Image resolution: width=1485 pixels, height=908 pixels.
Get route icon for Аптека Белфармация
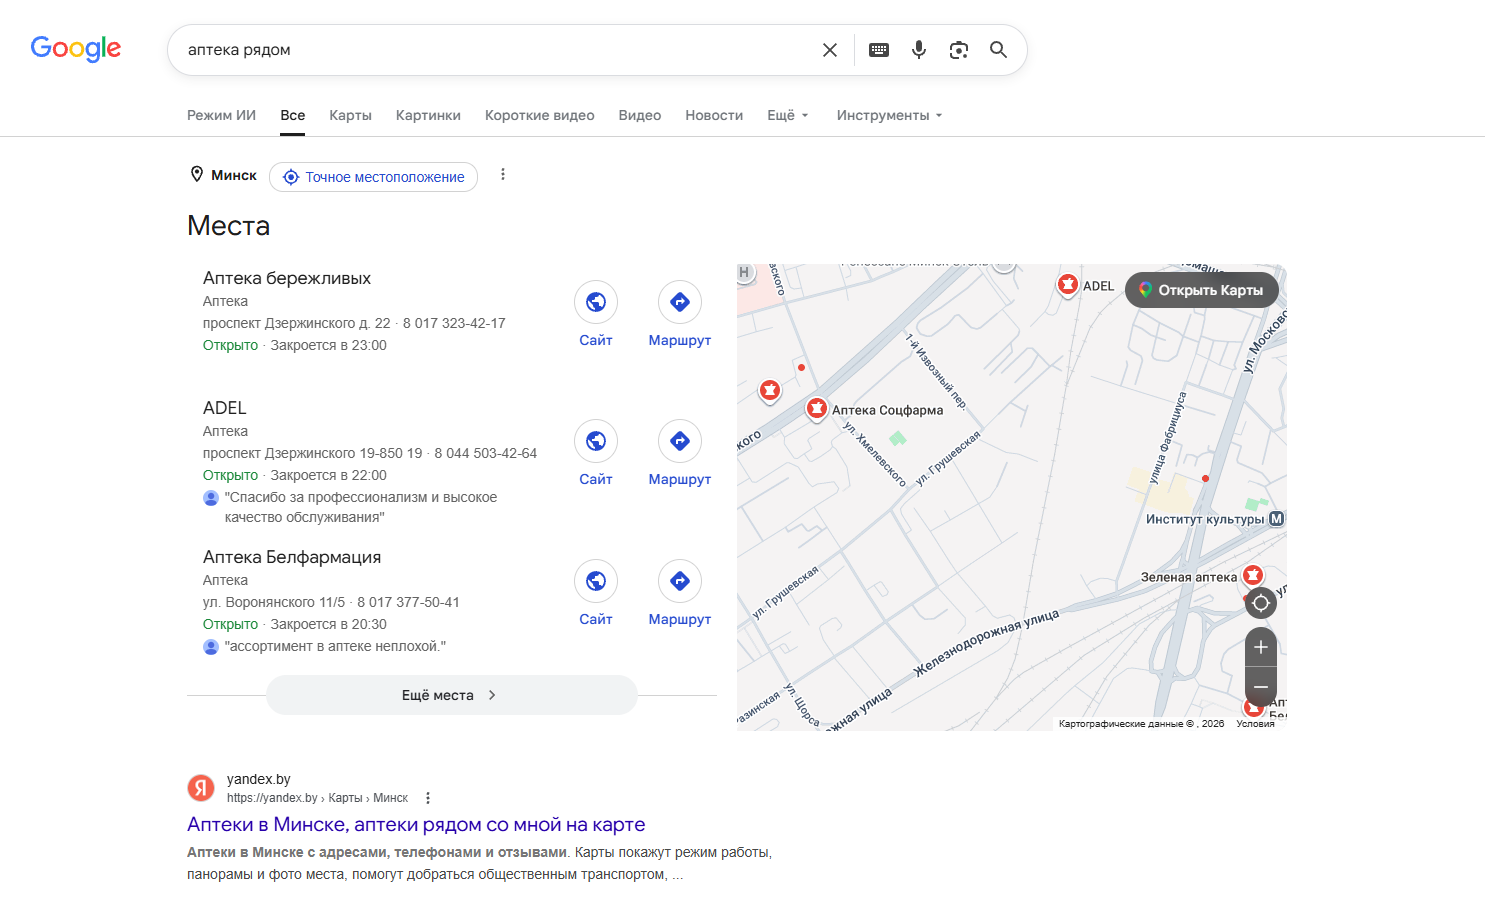pyautogui.click(x=680, y=581)
